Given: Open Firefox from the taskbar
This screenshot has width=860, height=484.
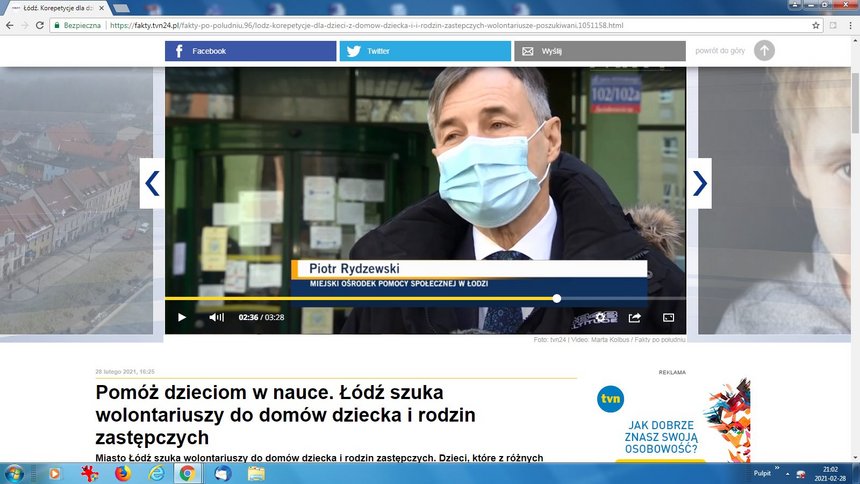Looking at the screenshot, I should pos(122,473).
